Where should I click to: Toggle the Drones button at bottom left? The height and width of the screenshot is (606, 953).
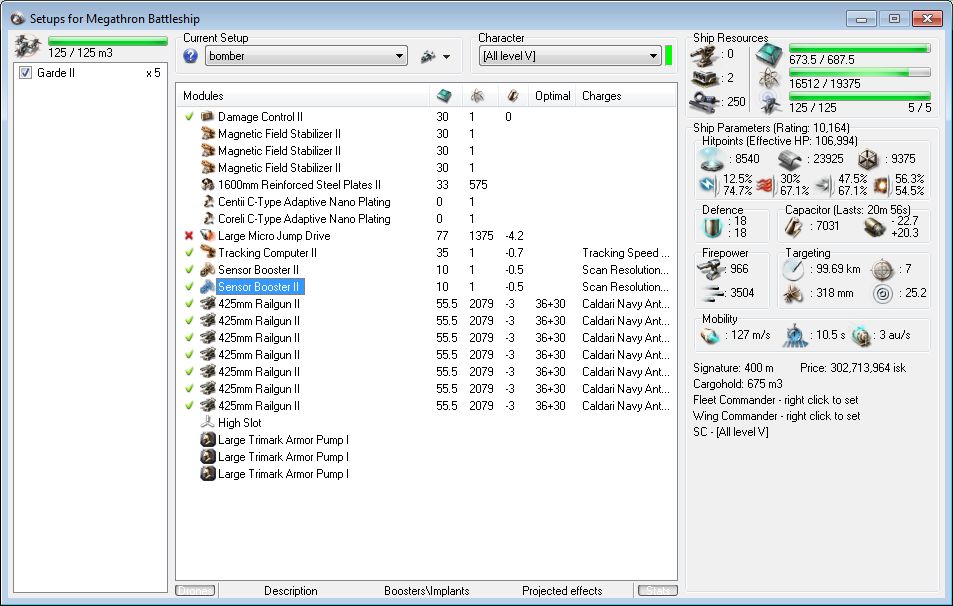[195, 590]
